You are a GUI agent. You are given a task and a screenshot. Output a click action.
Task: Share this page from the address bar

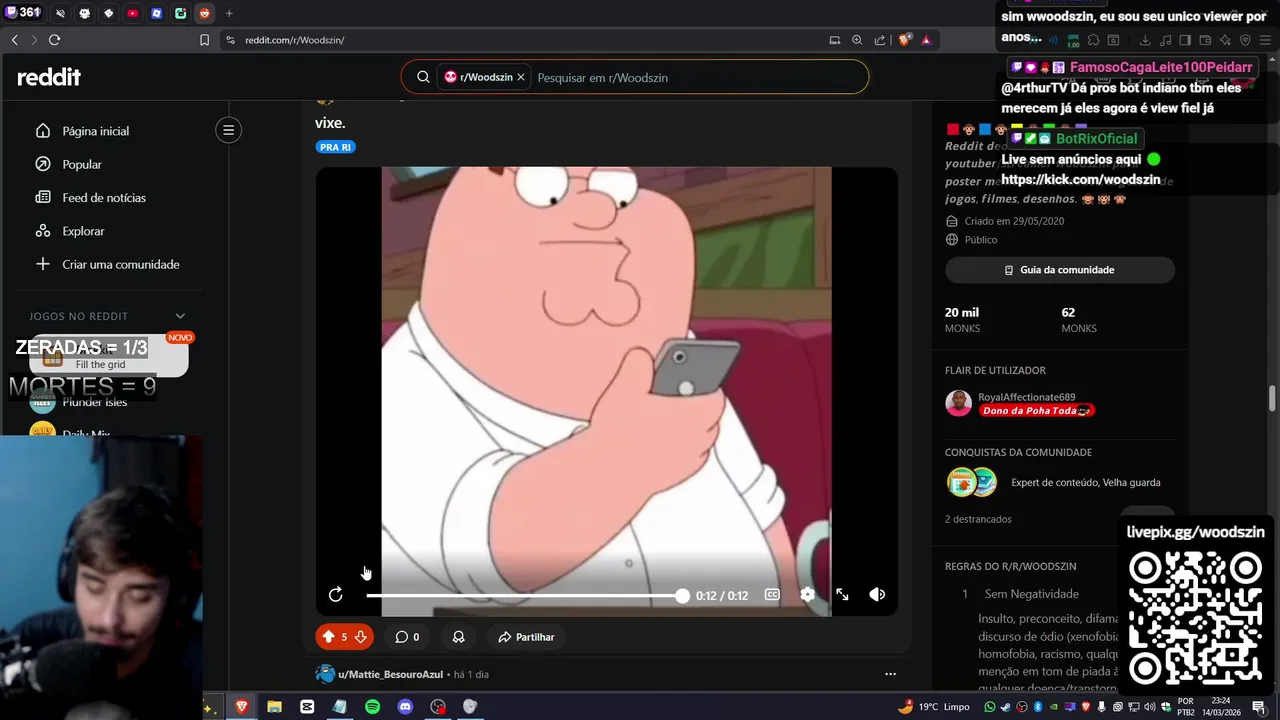point(880,40)
